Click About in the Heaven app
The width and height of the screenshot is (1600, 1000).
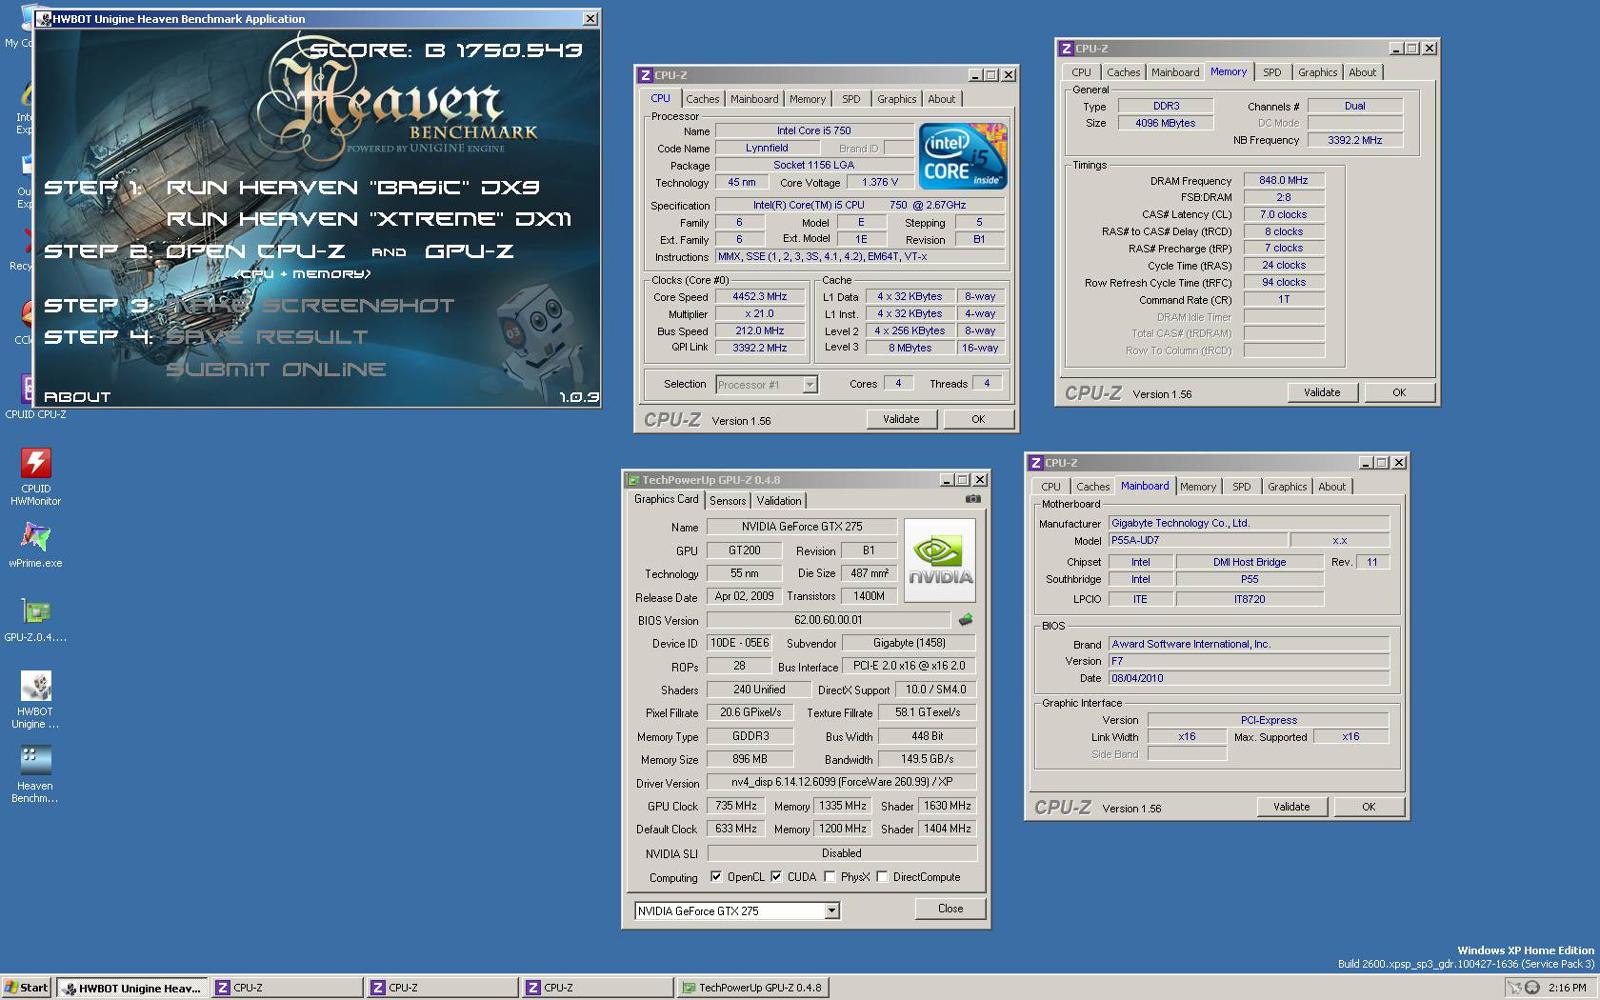[77, 397]
